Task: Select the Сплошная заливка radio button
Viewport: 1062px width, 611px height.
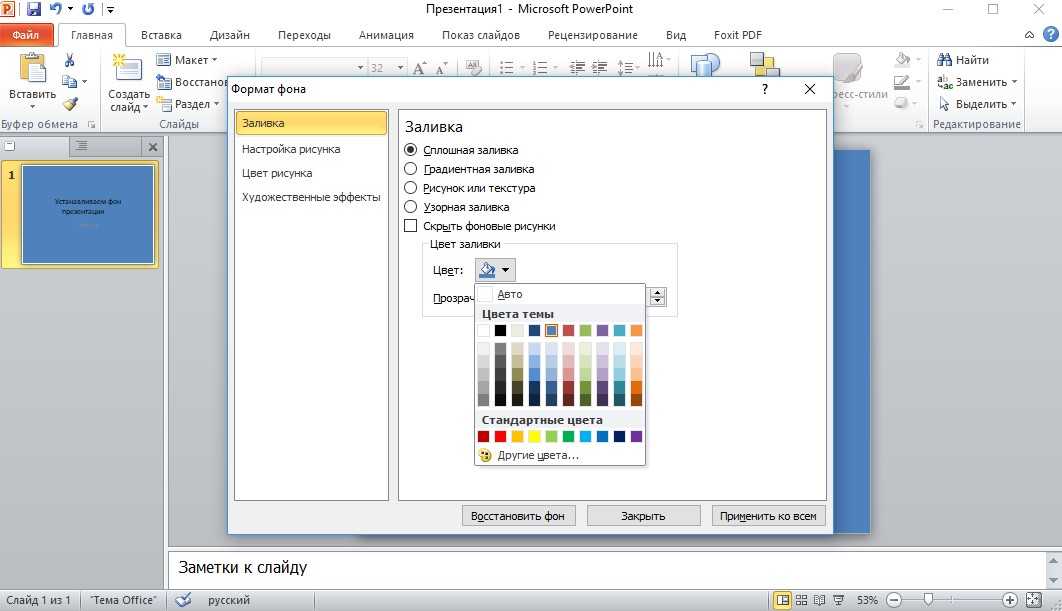Action: pyautogui.click(x=411, y=149)
